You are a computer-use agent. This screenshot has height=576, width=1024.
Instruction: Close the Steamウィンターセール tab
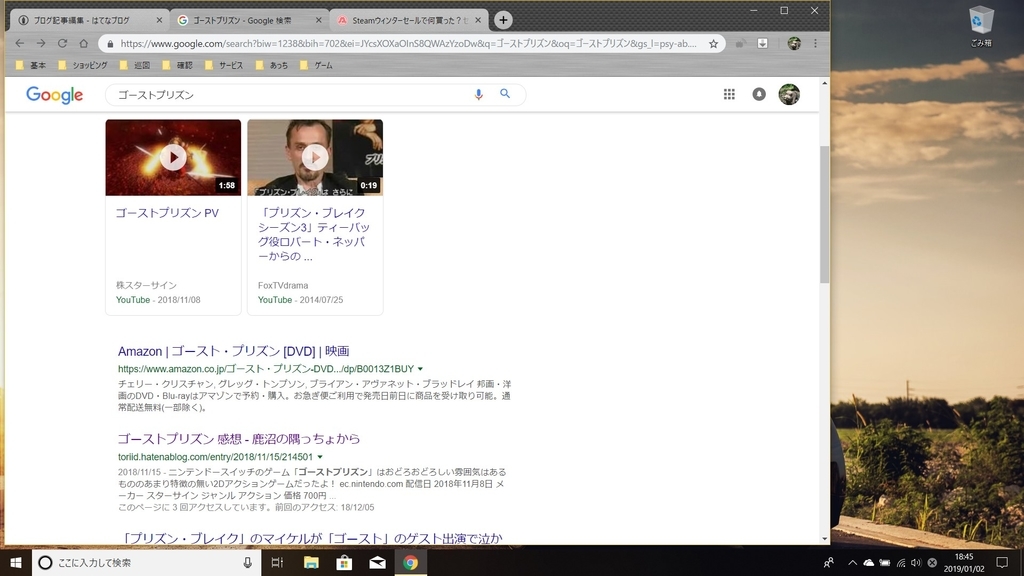(478, 20)
